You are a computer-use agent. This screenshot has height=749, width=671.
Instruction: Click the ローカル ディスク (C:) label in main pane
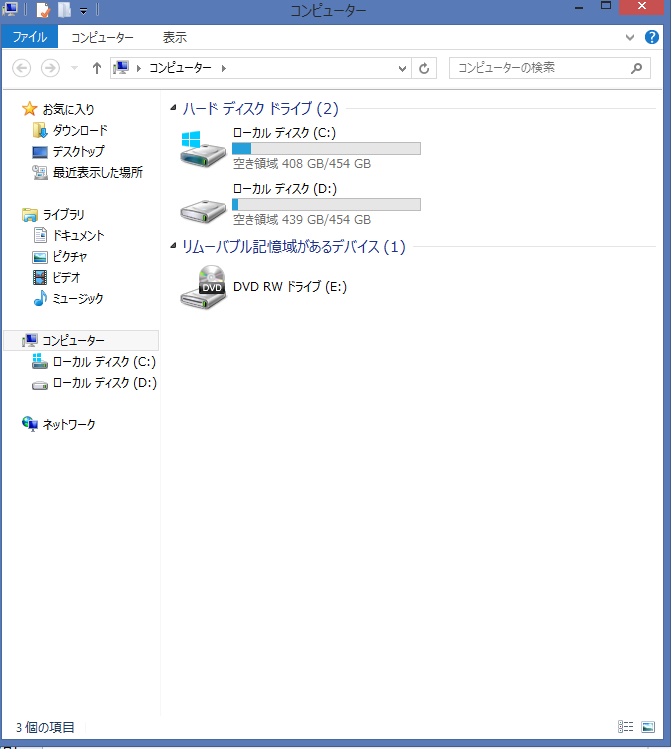(x=284, y=133)
